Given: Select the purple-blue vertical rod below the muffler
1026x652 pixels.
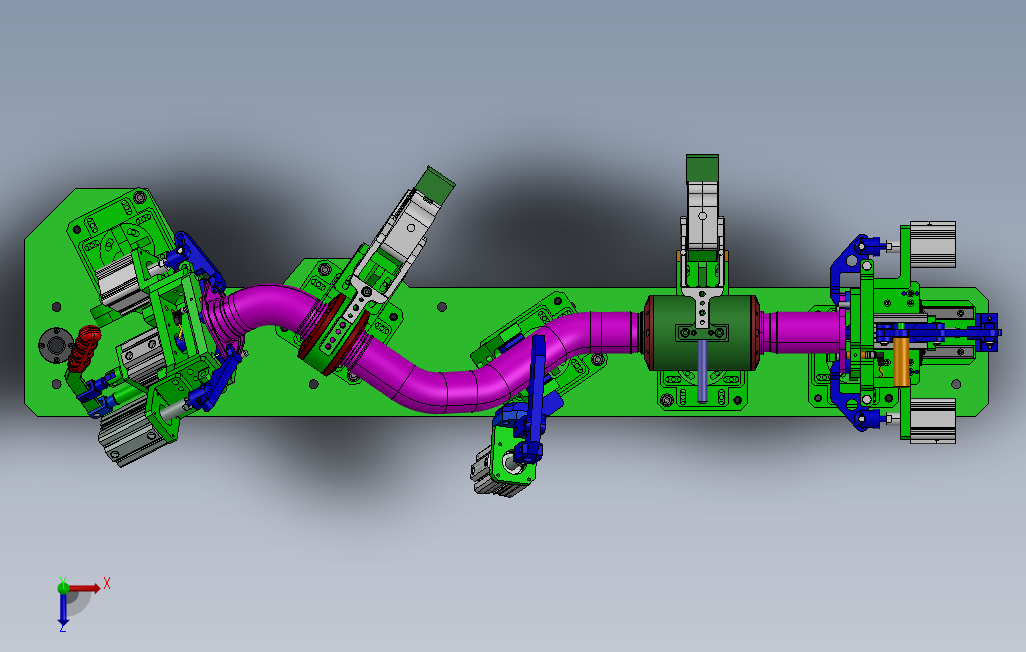Looking at the screenshot, I should coord(702,370).
